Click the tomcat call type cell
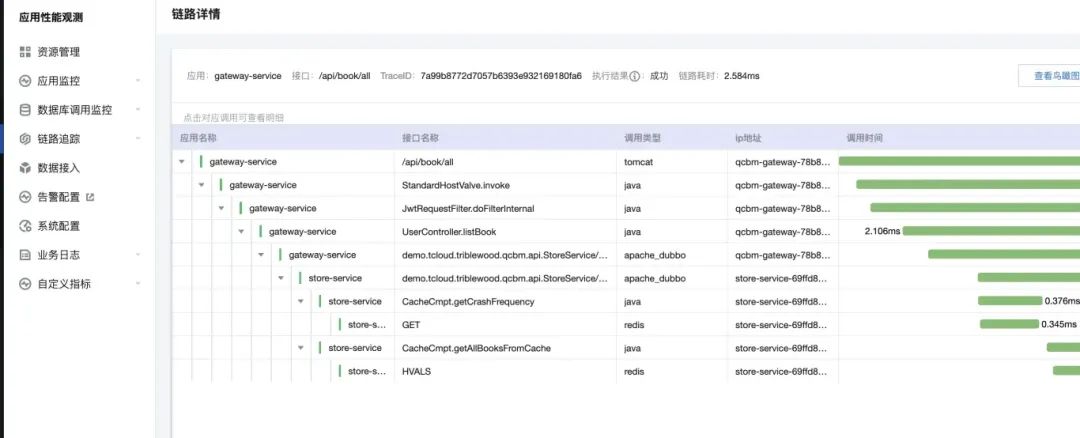 point(638,162)
